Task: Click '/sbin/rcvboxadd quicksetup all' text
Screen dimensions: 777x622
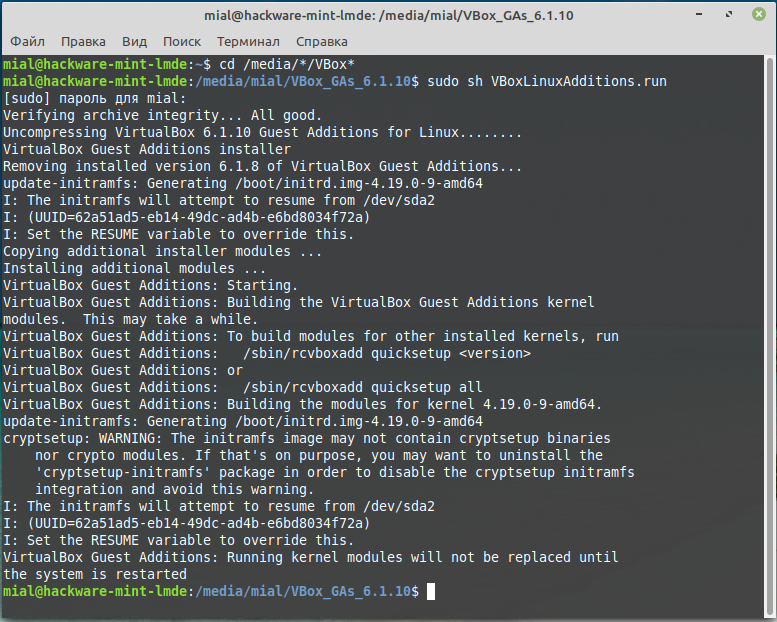Action: [363, 387]
